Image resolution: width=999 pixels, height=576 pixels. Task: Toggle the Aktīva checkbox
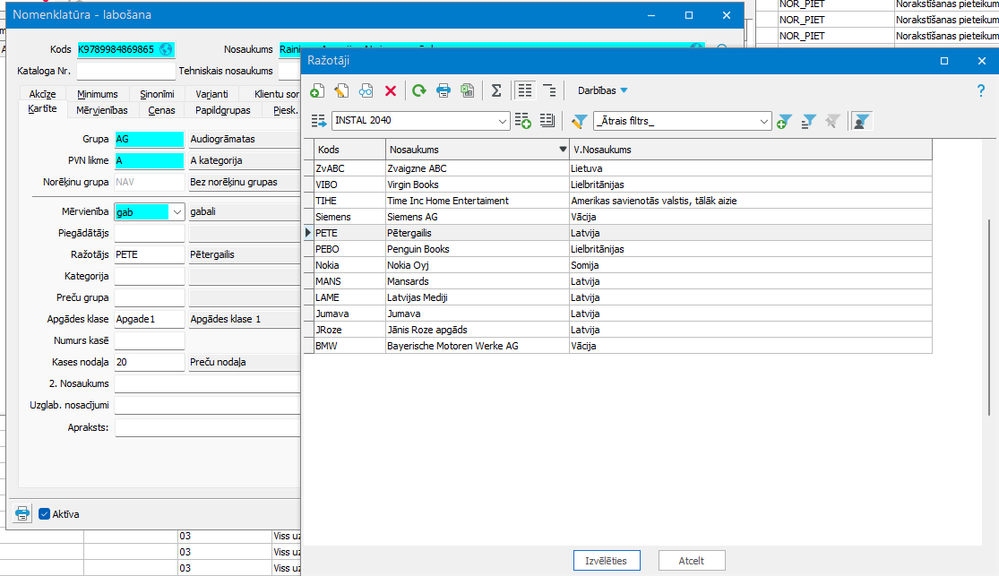44,514
